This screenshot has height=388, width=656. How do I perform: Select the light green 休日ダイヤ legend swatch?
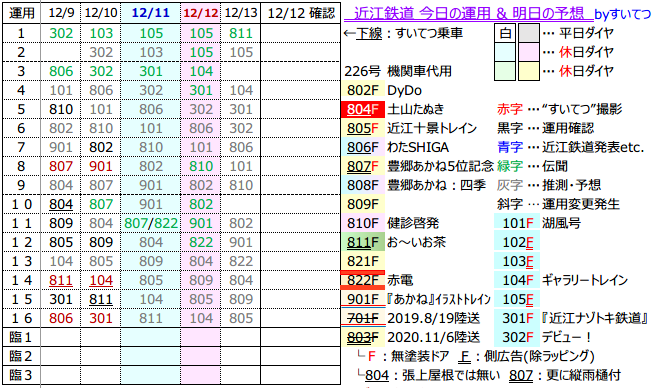pos(505,71)
